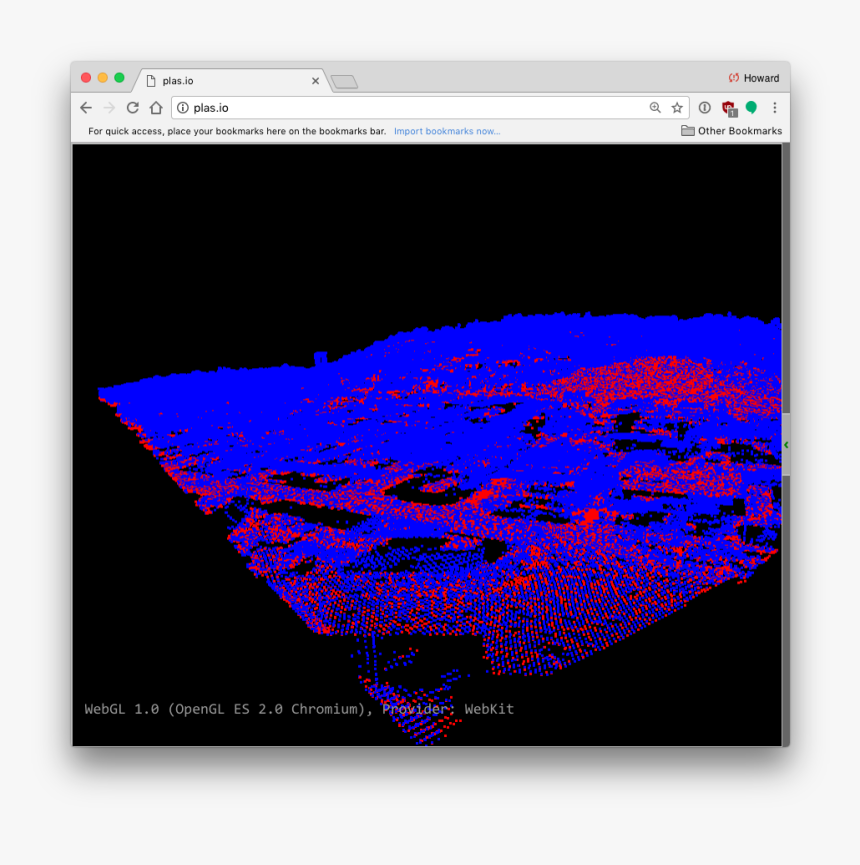Open a new tab with the new-tab button
This screenshot has width=860, height=865.
point(344,81)
